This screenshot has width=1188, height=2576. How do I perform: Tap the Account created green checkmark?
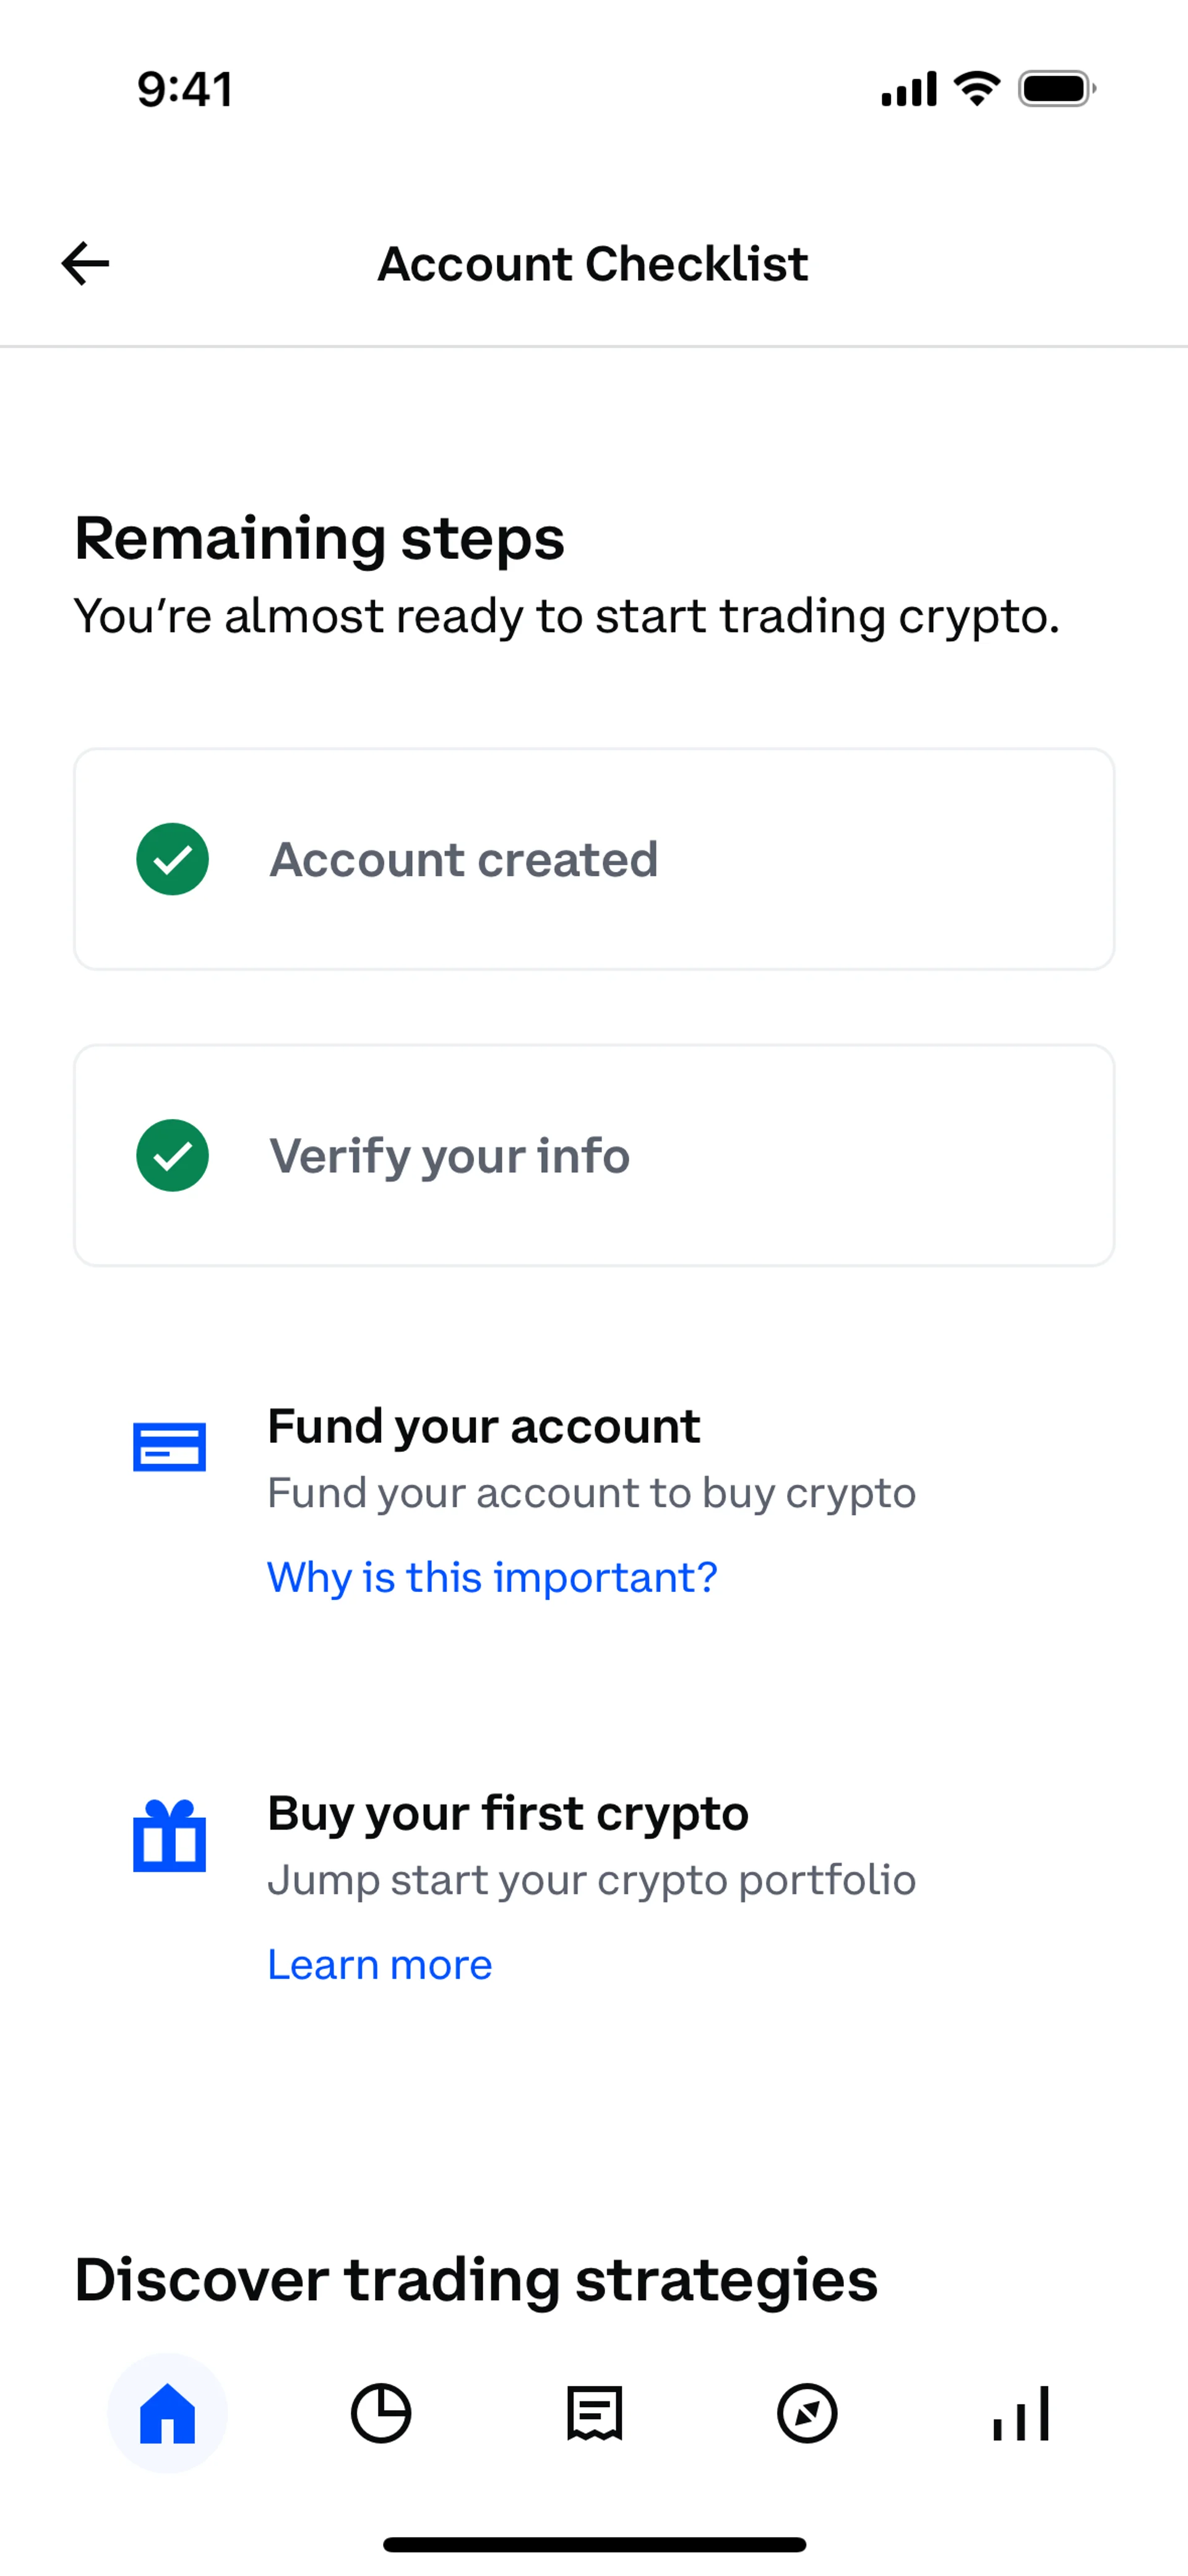pyautogui.click(x=173, y=859)
